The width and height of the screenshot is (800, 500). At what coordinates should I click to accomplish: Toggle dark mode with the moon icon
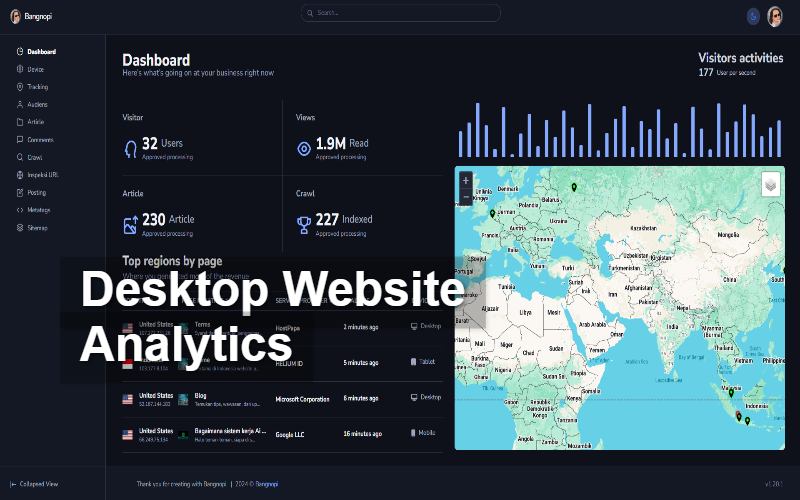[753, 16]
